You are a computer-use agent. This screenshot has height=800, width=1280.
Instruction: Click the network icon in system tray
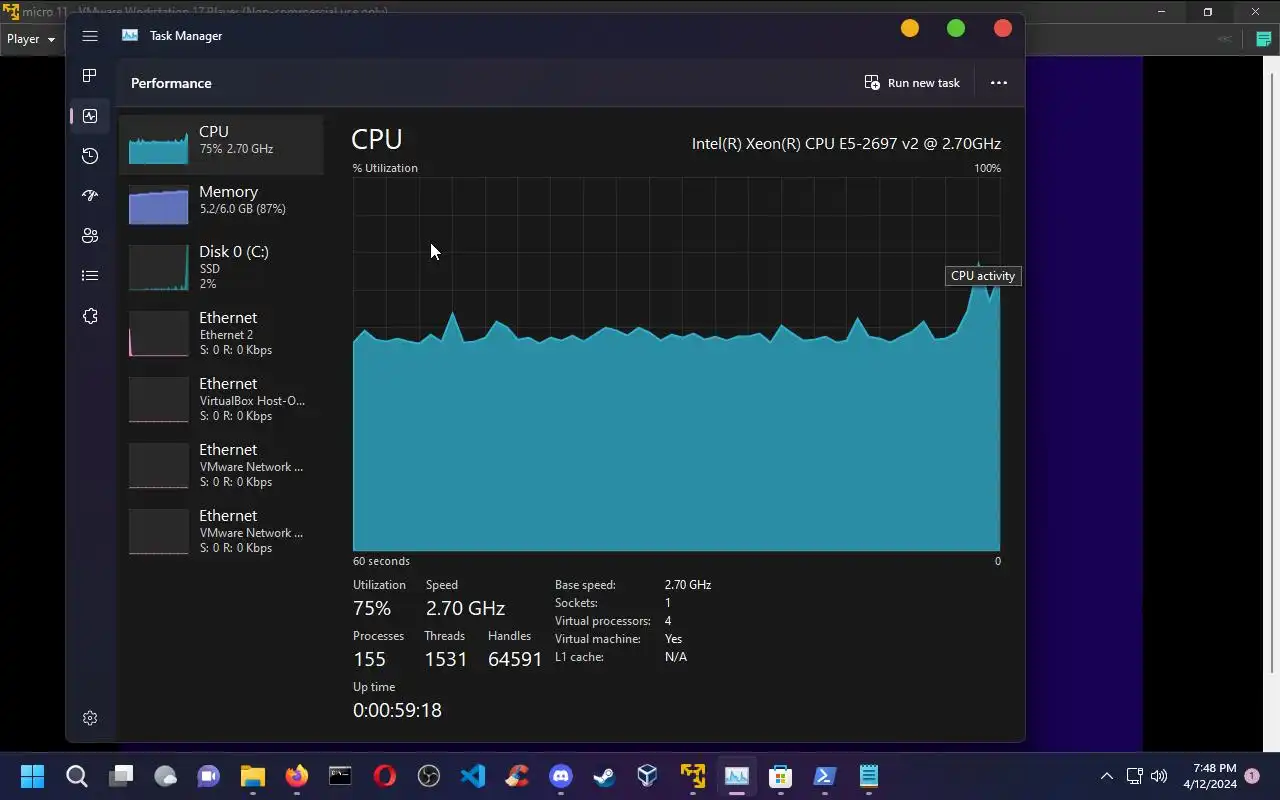pos(1135,776)
